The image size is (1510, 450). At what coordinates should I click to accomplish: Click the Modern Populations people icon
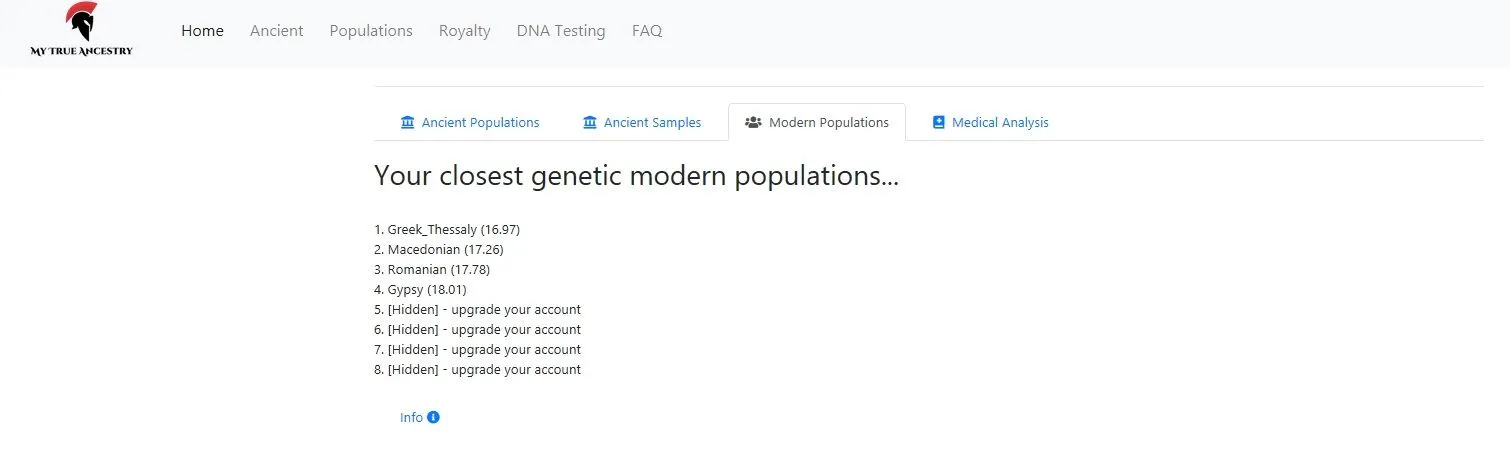click(x=754, y=123)
